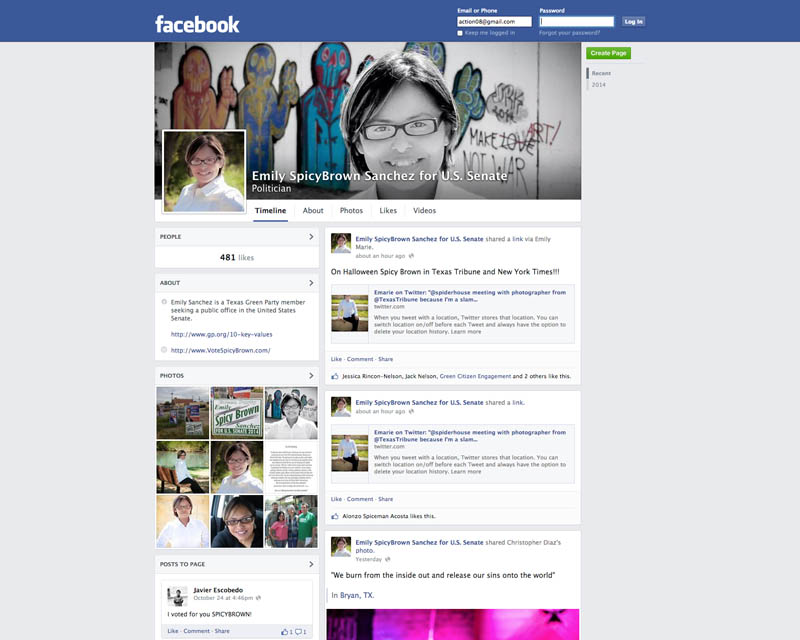Open the page profile picture
800x640 pixels.
(x=204, y=171)
